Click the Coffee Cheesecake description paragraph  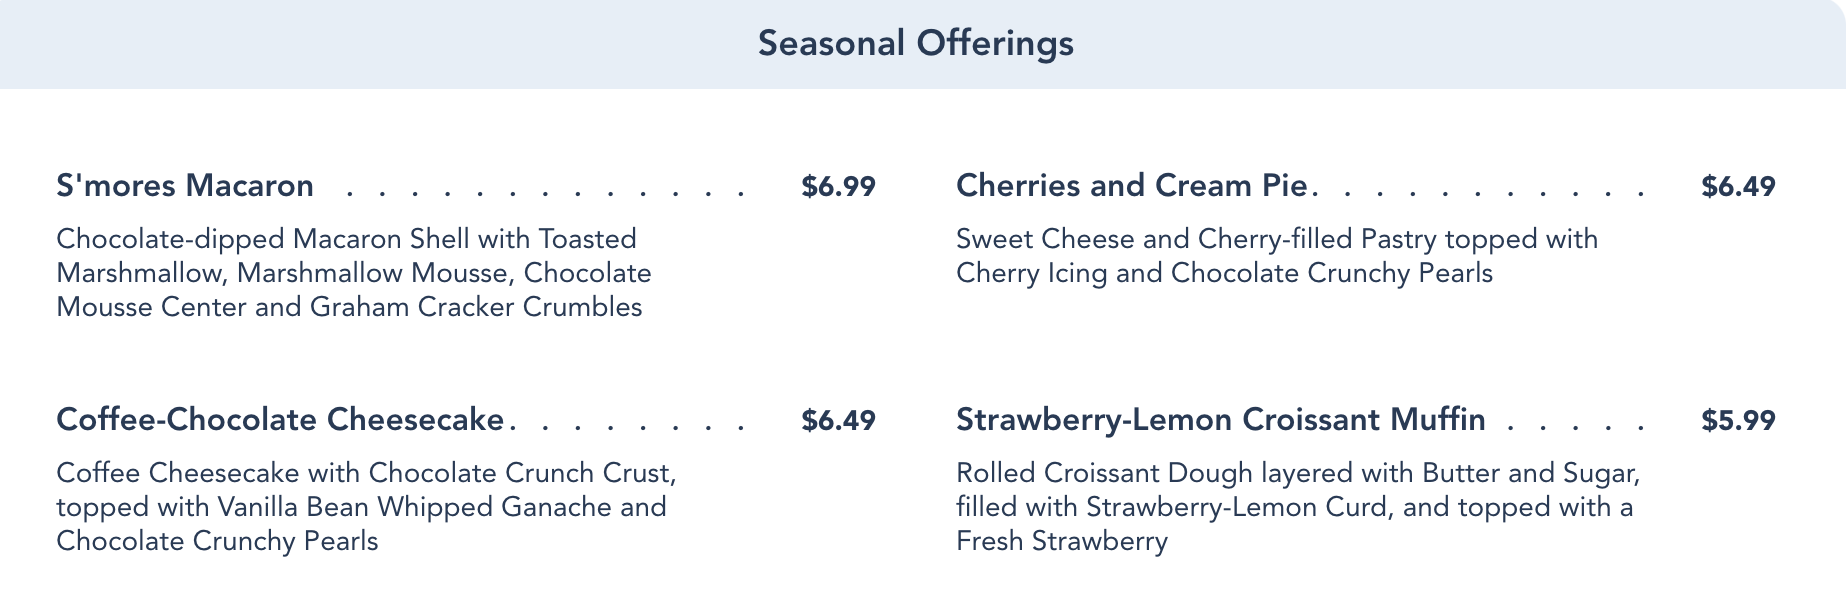(x=366, y=507)
